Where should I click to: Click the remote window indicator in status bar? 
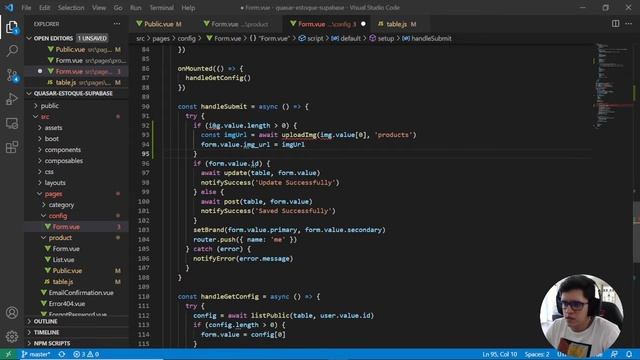click(8, 354)
